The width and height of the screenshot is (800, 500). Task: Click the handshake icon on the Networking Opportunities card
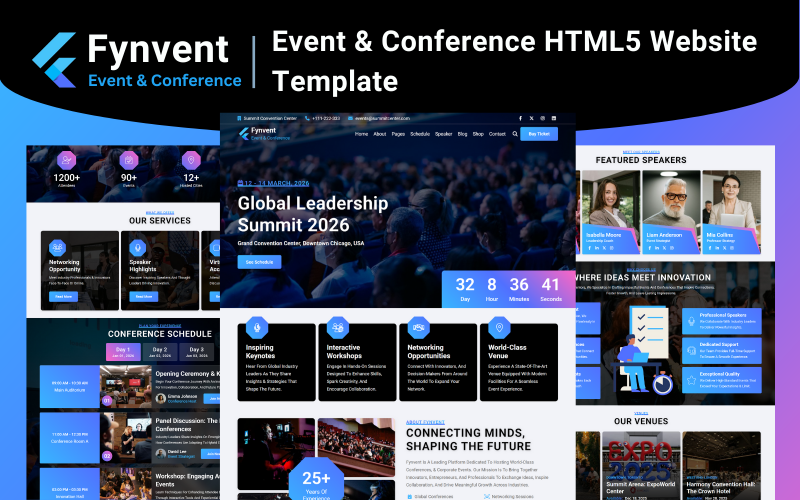click(418, 327)
